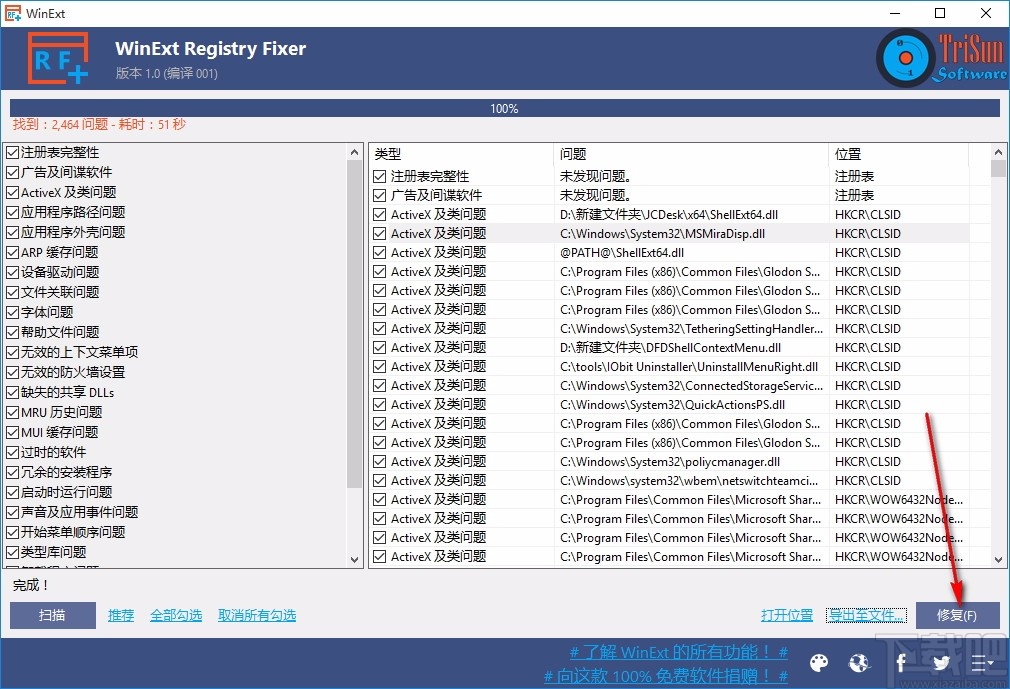Open the Facebook page icon
Screen dimensions: 1010x689
point(900,663)
